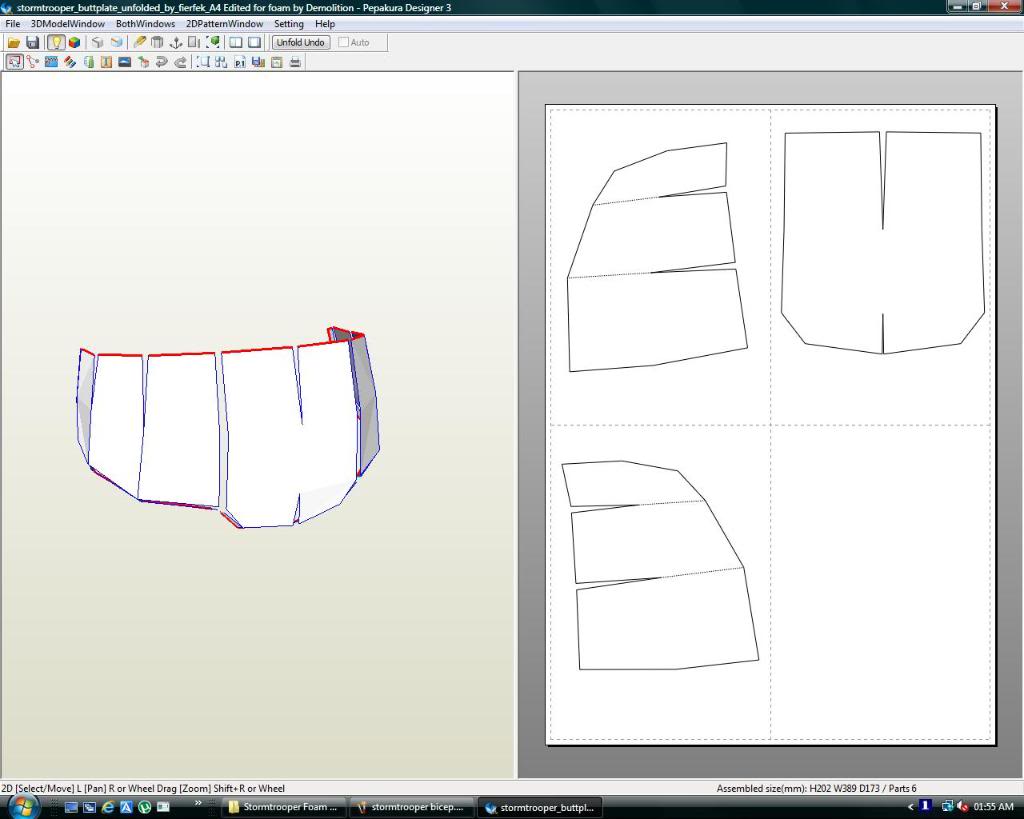Click the gray cube toolbar icon

pos(97,42)
